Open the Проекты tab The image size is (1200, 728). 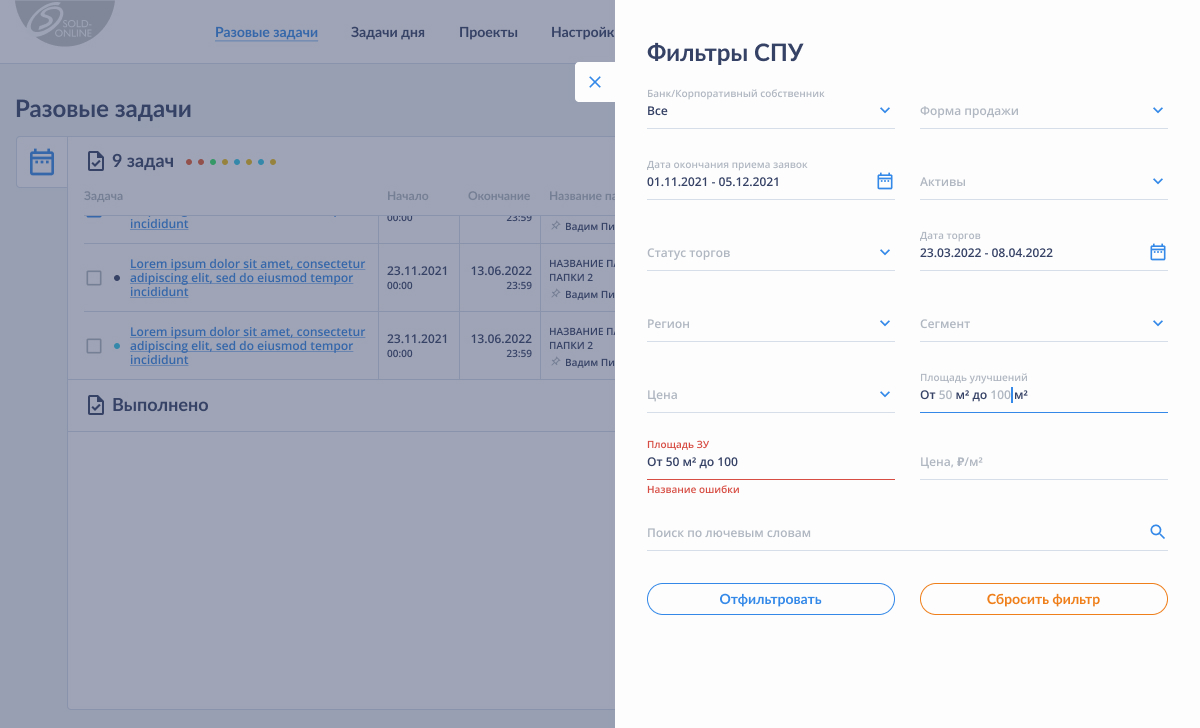pos(488,32)
